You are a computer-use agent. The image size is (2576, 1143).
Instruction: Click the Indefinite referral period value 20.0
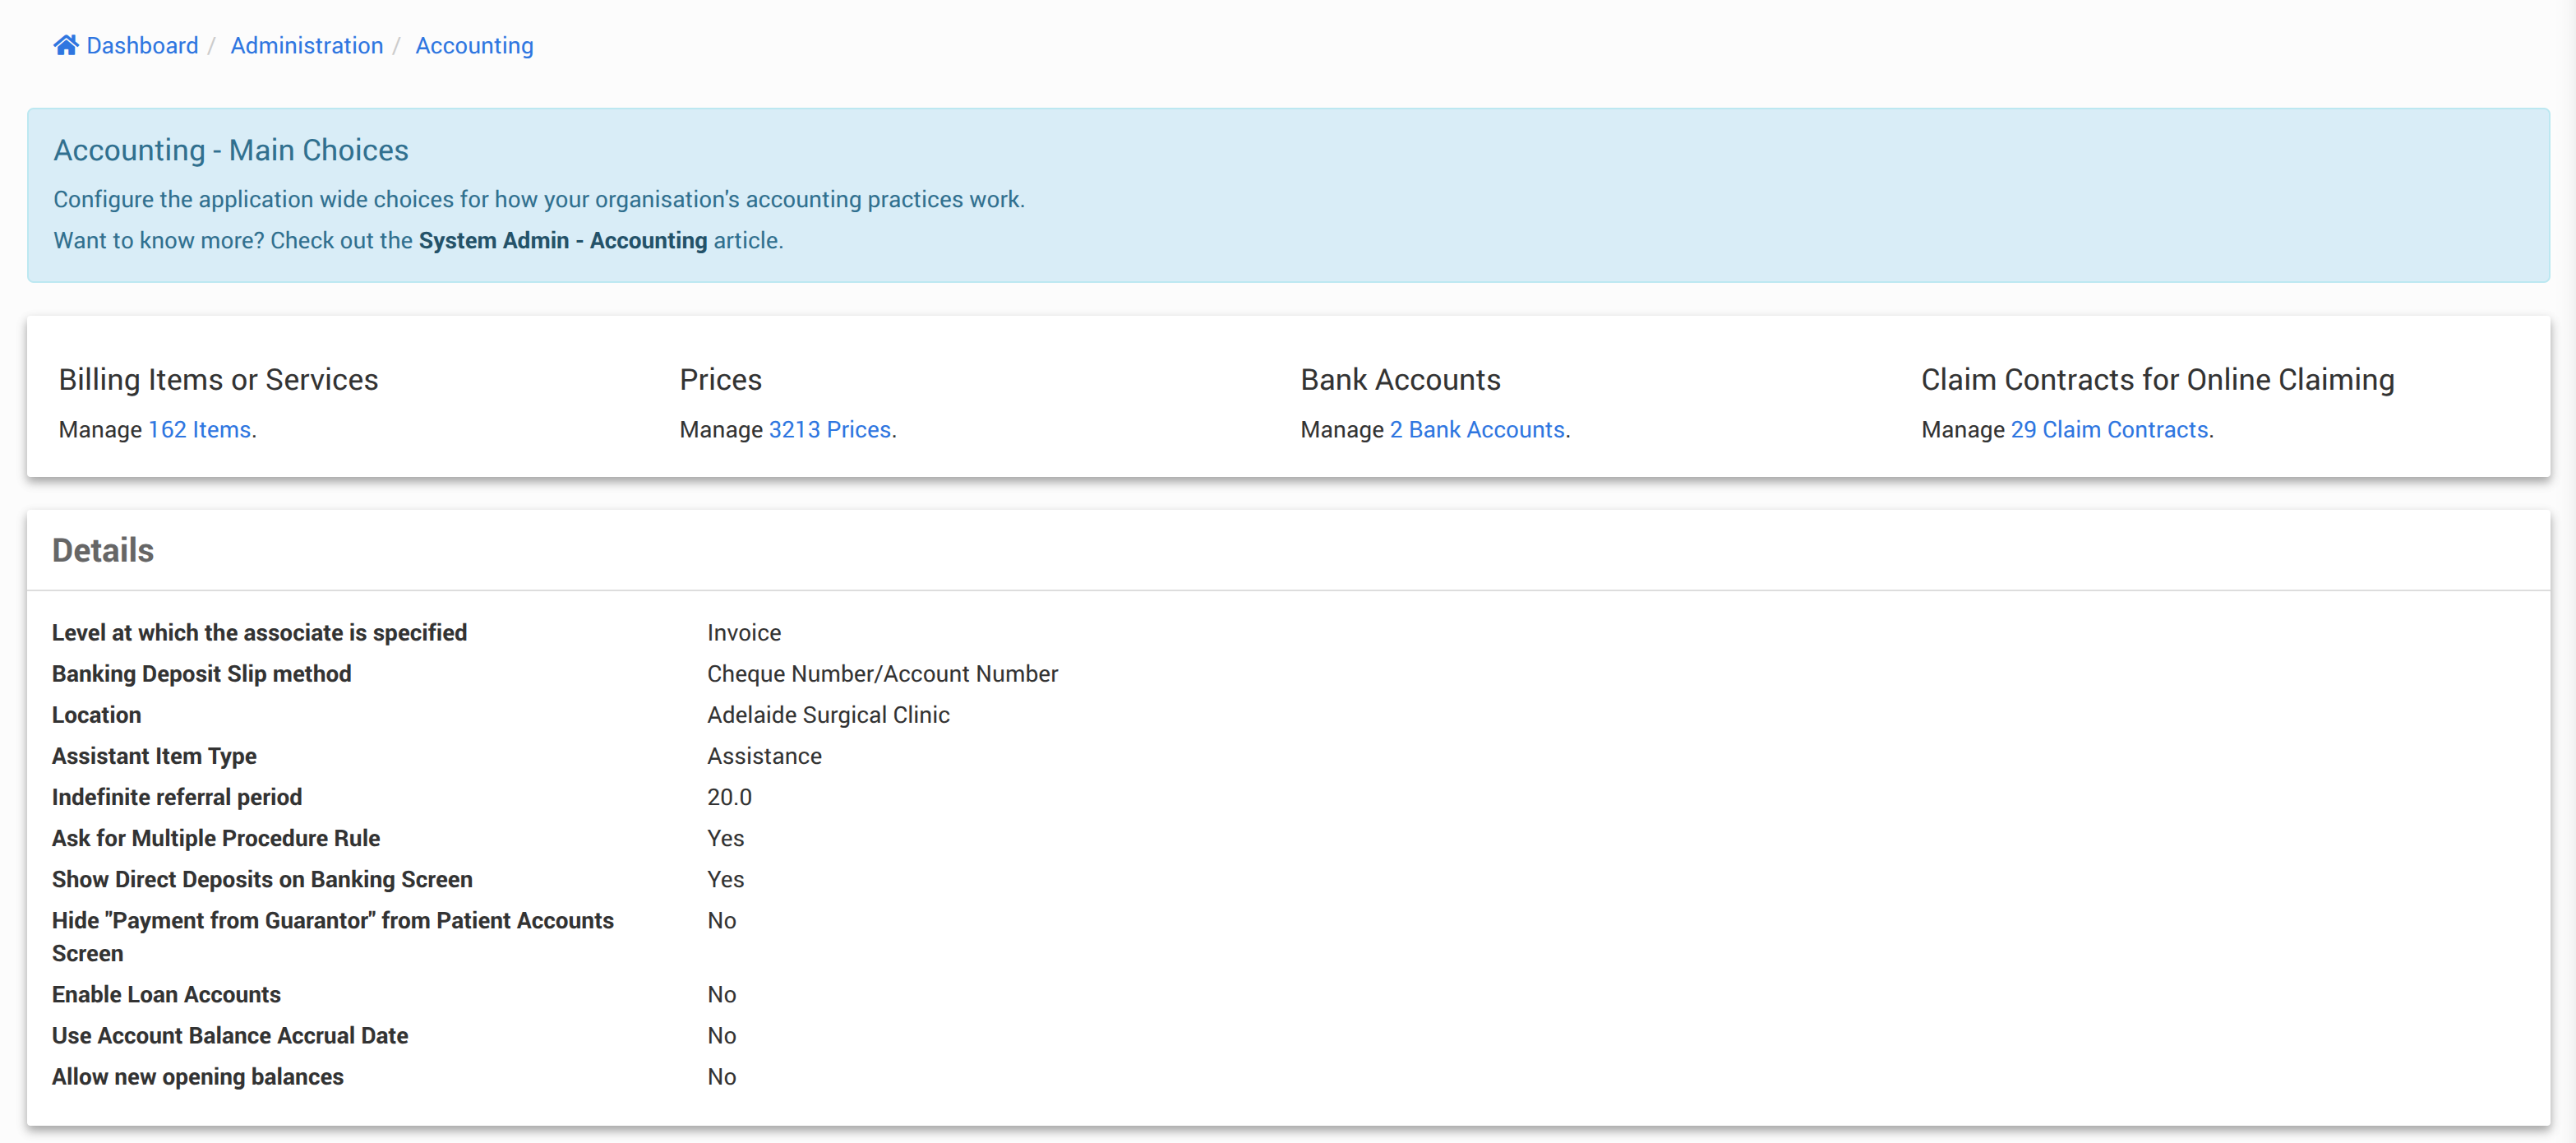tap(729, 798)
